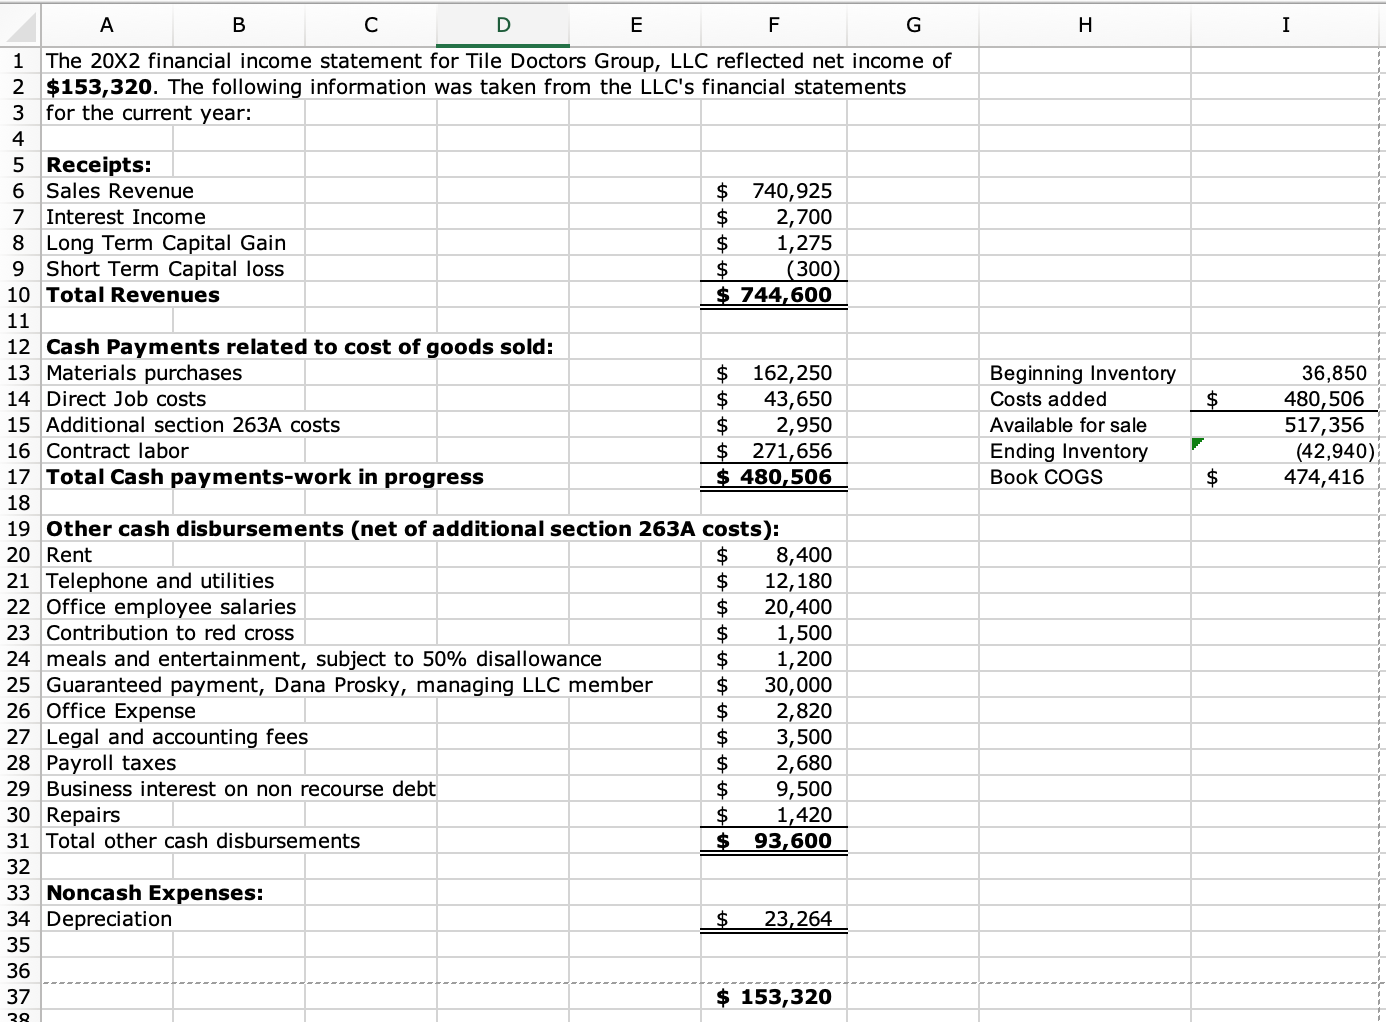The image size is (1386, 1022).
Task: Click the Rent label cell
Action: click(x=69, y=555)
